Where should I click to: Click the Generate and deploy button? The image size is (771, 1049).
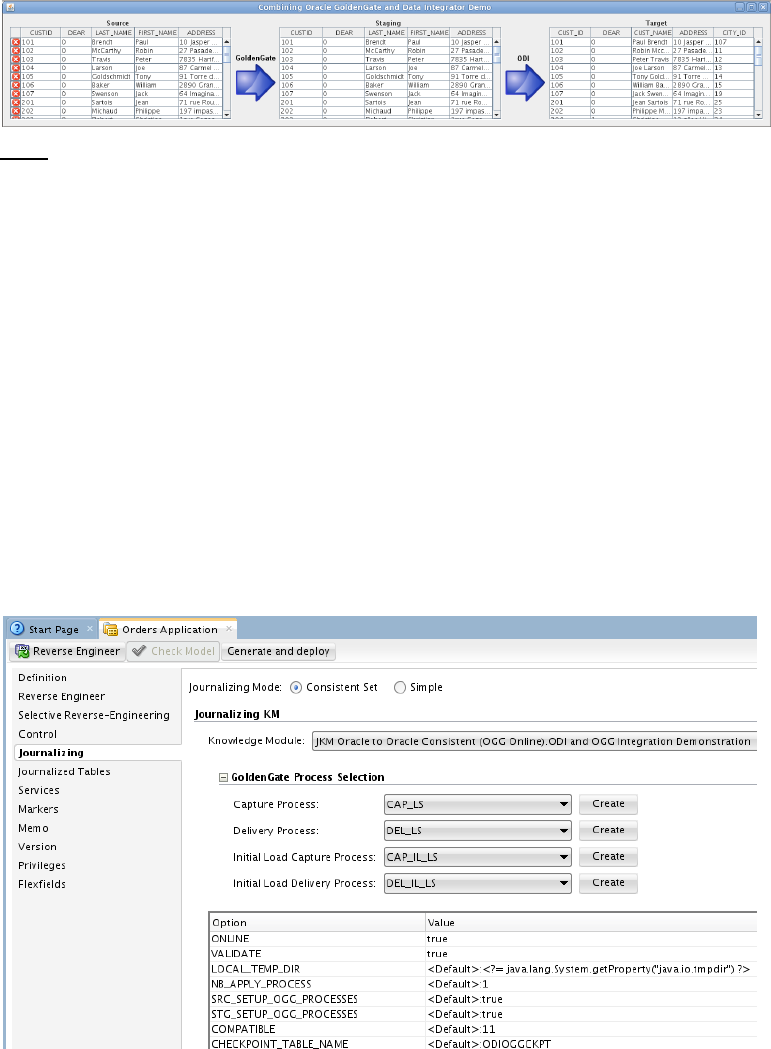[x=278, y=652]
